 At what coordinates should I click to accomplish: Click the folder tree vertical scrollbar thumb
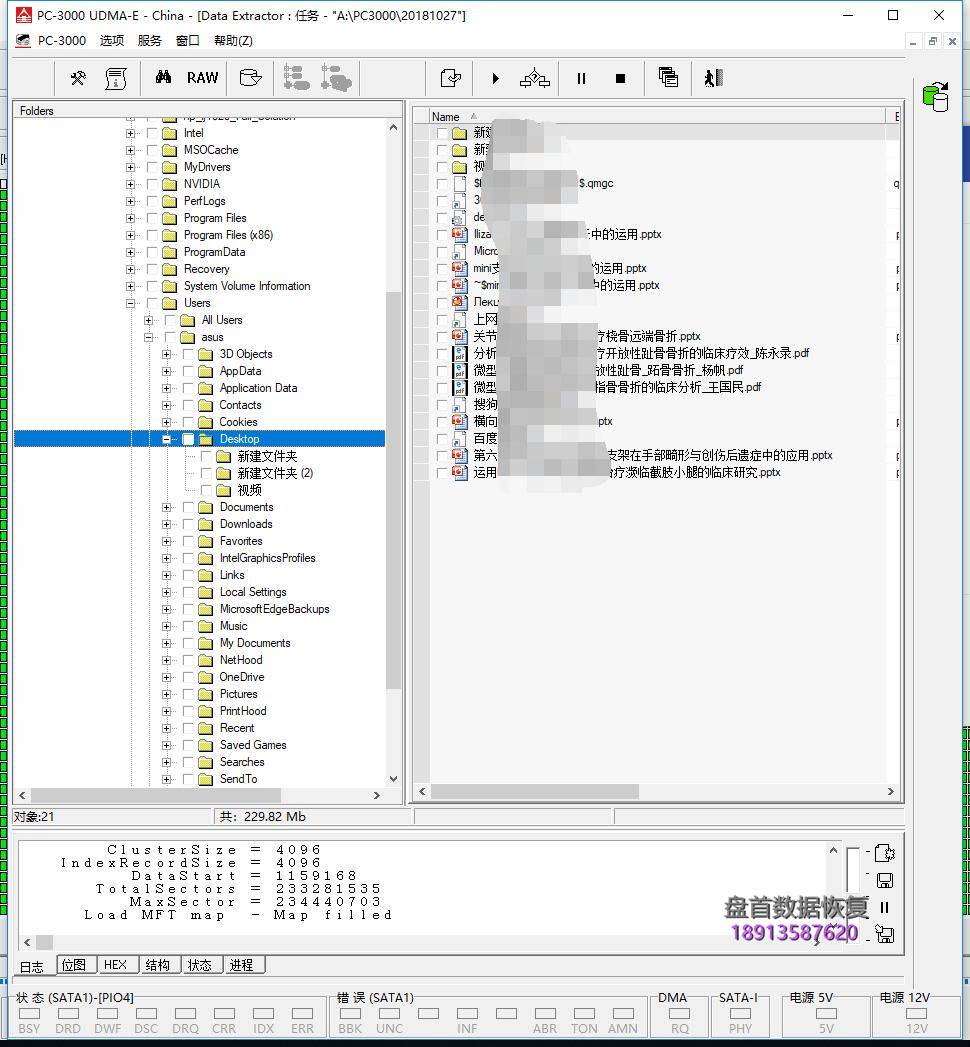tap(393, 491)
